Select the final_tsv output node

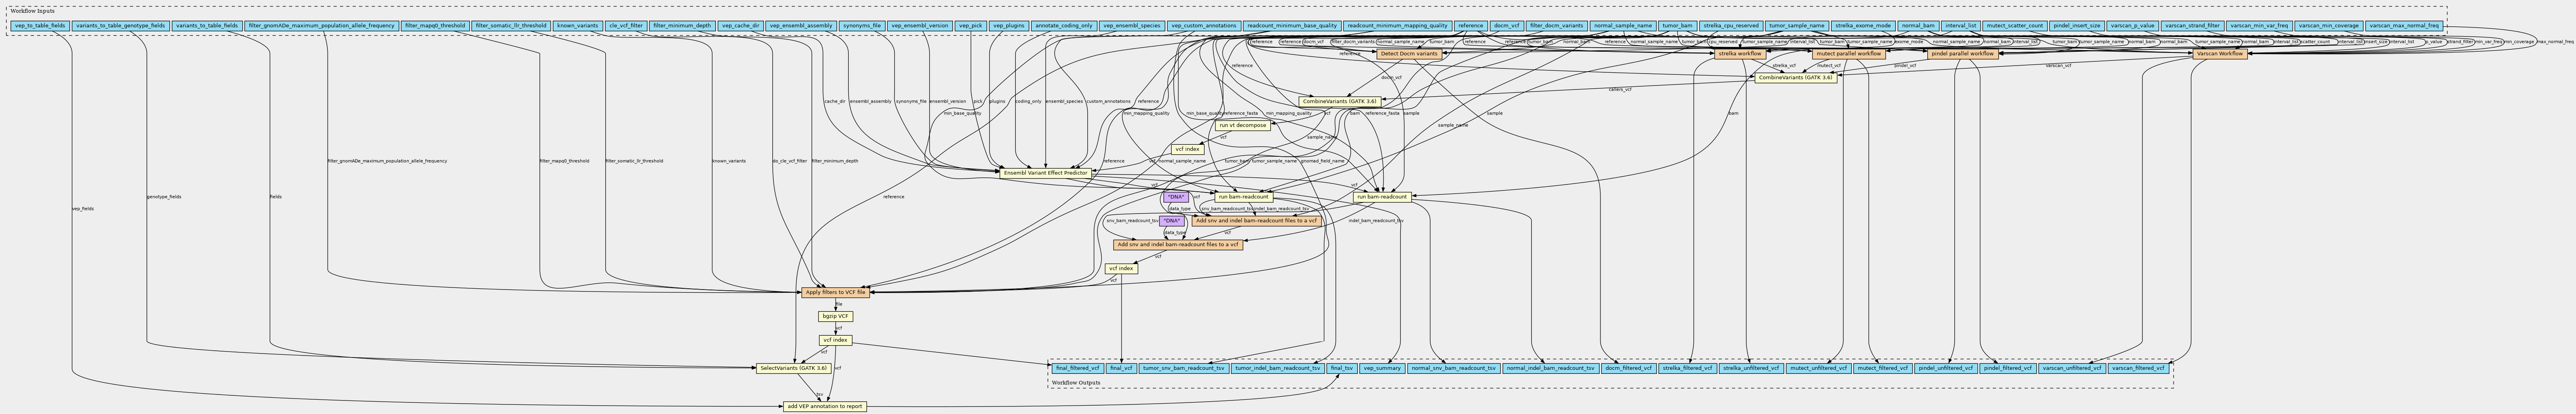1341,368
